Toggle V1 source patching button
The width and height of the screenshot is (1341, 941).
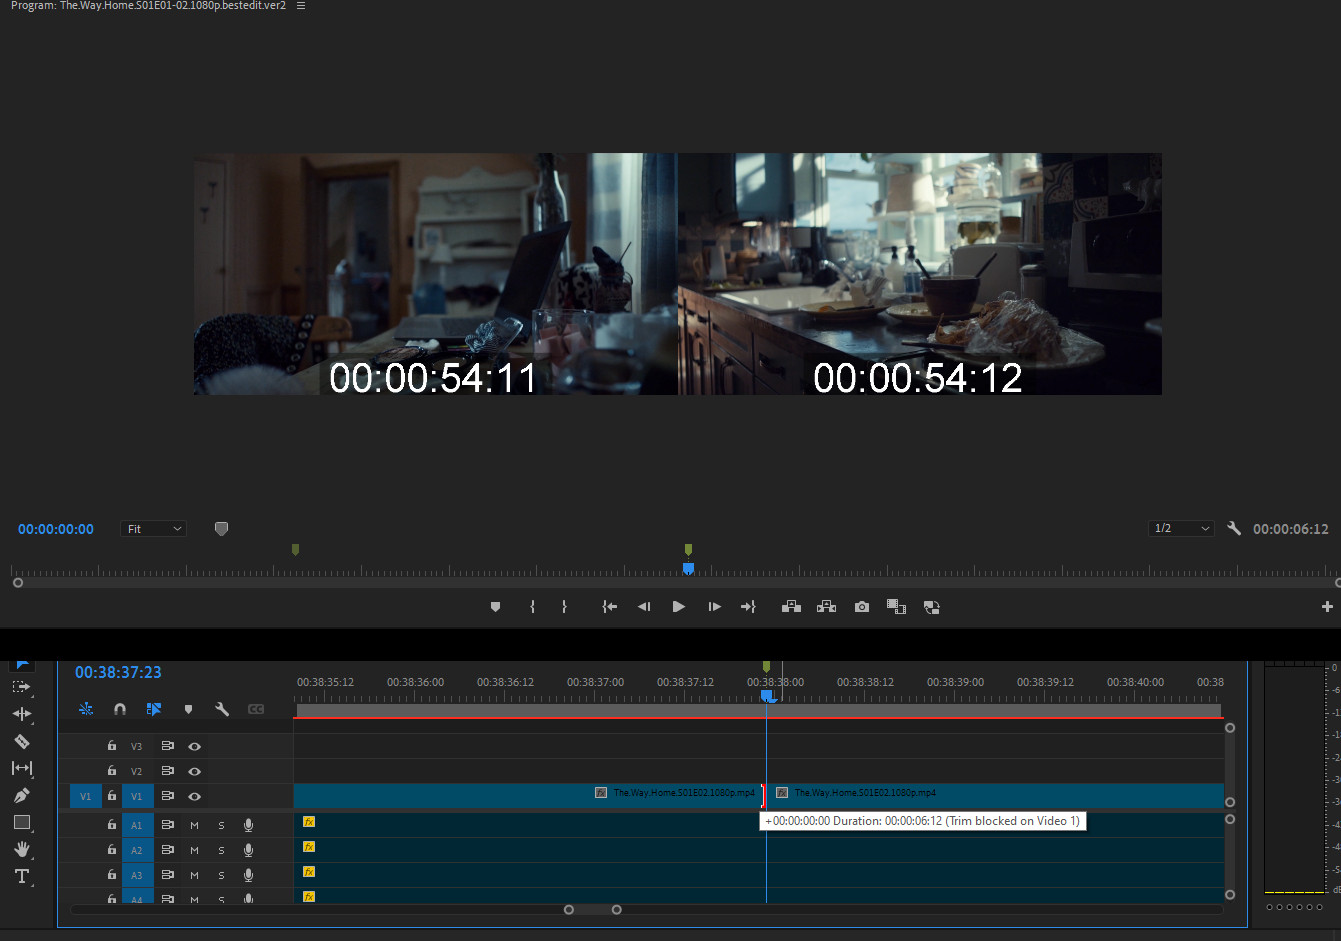coord(85,796)
